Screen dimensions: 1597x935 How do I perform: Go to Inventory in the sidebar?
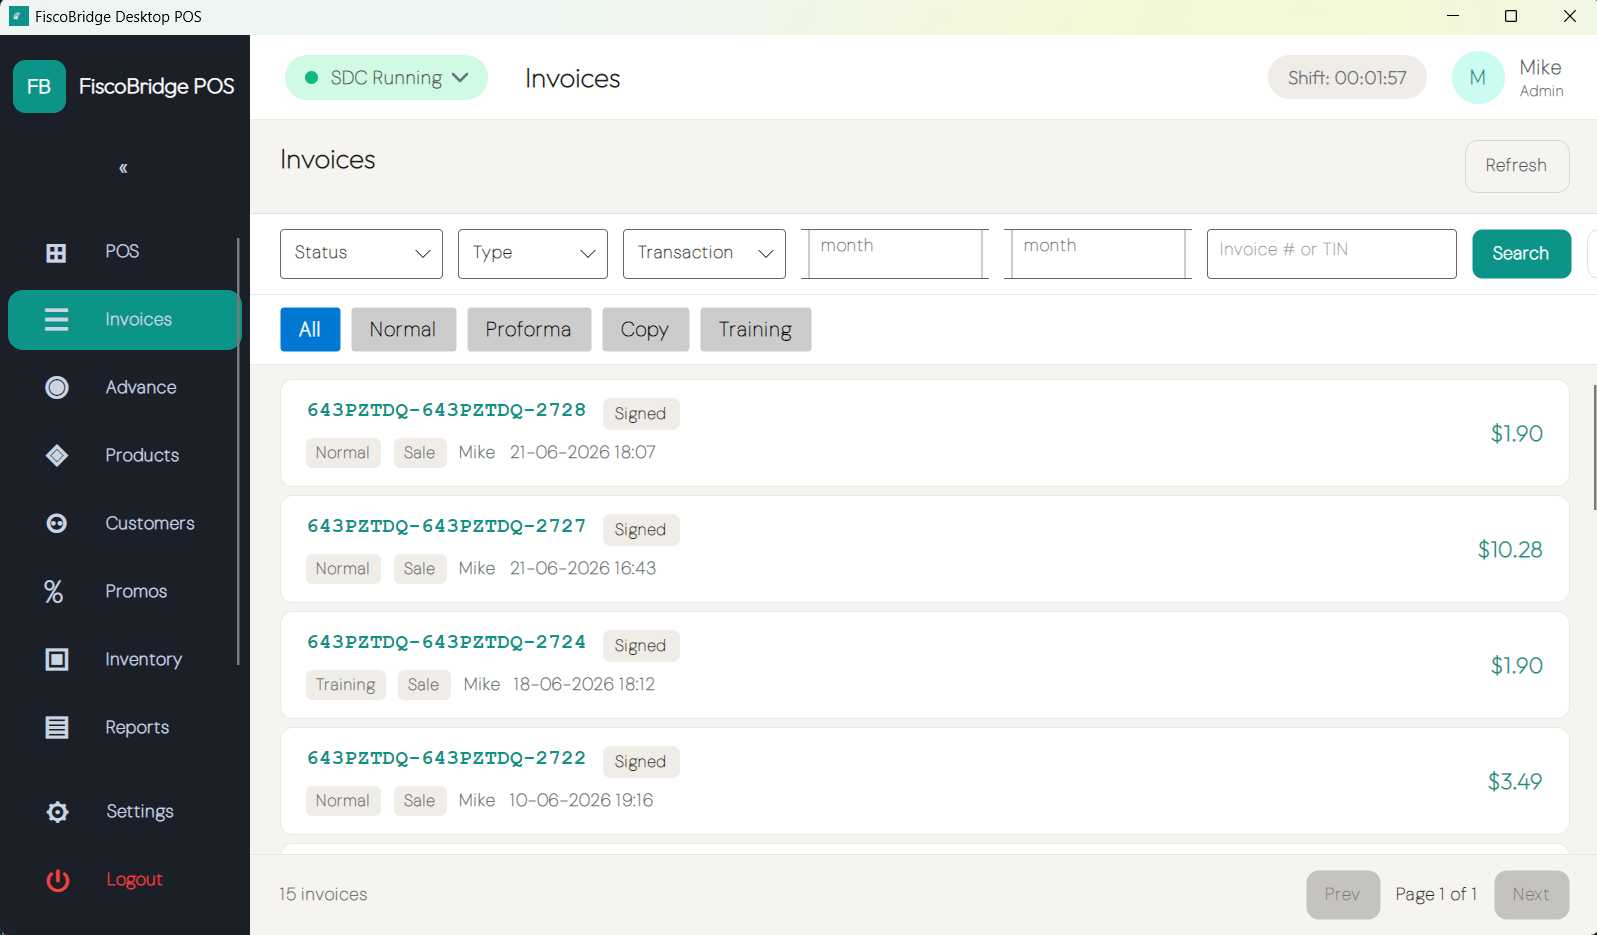pyautogui.click(x=144, y=660)
